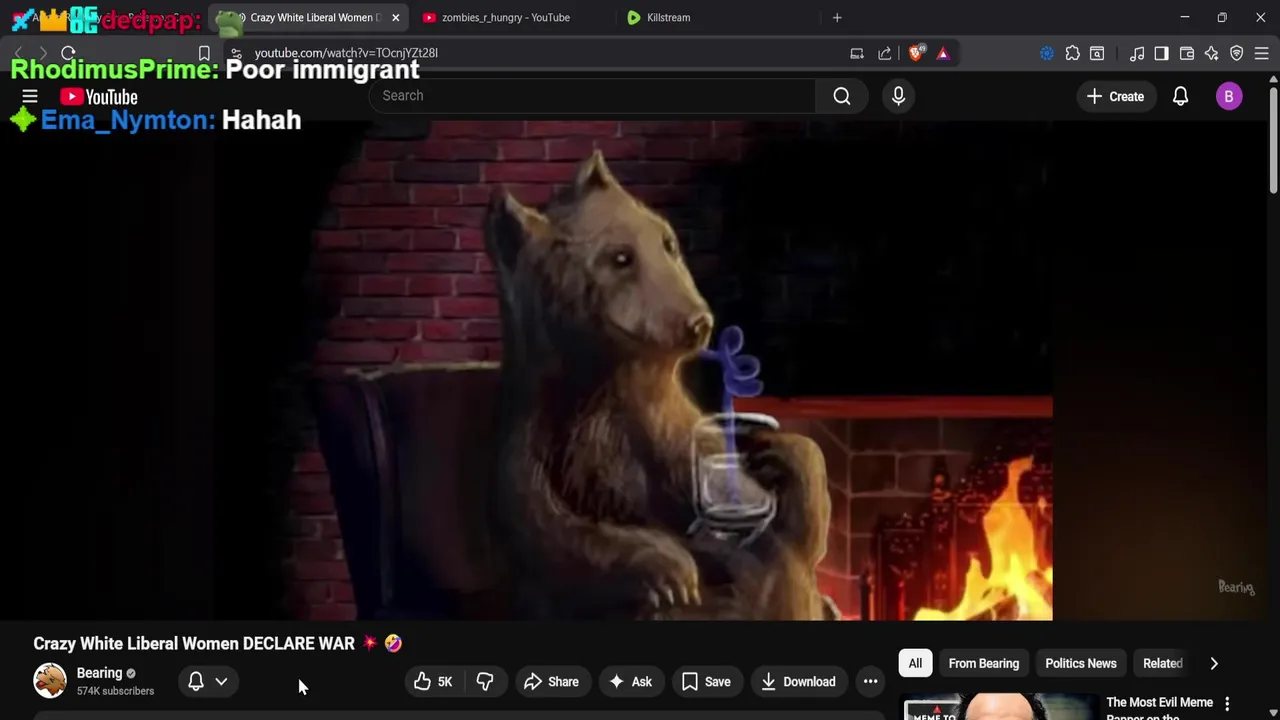Select the All filter chip

[915, 663]
